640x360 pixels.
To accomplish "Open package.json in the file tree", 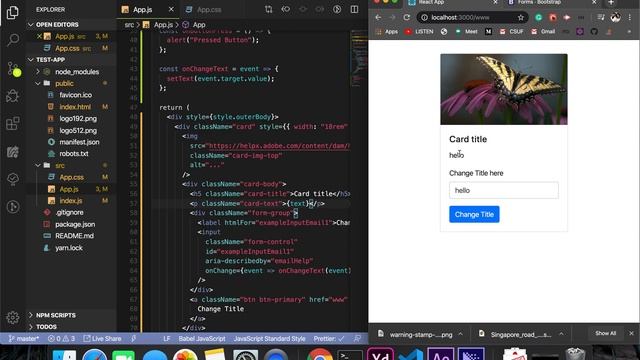I will click(75, 224).
